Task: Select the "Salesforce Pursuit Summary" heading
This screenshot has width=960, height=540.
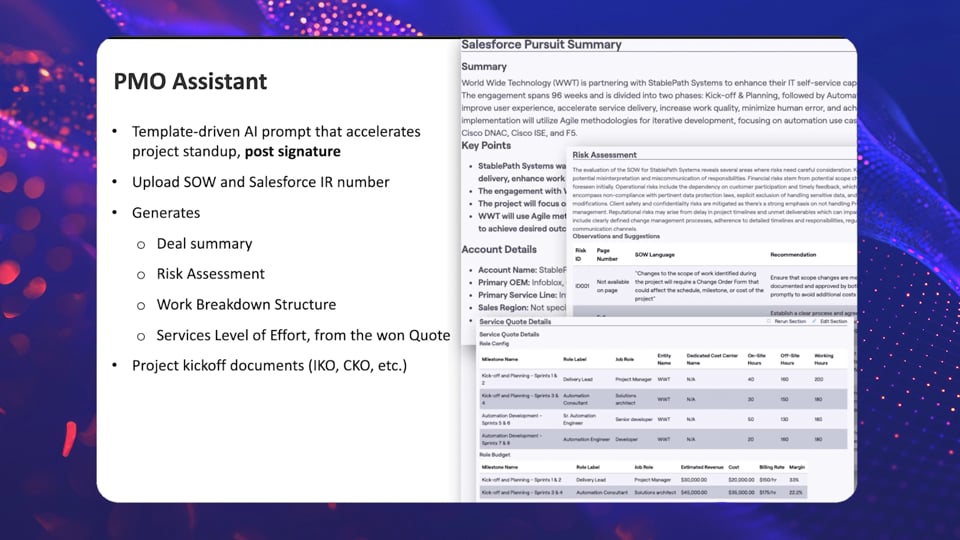Action: [541, 45]
